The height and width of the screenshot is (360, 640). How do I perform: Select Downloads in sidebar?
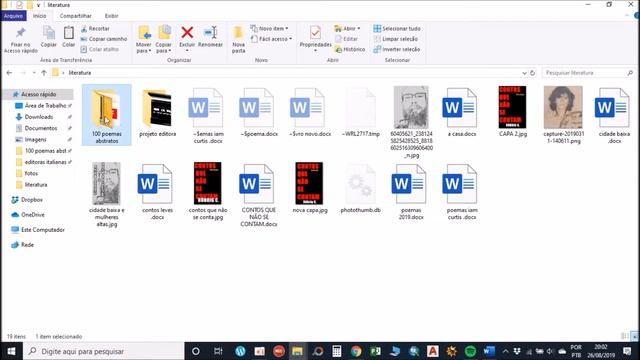click(38, 117)
